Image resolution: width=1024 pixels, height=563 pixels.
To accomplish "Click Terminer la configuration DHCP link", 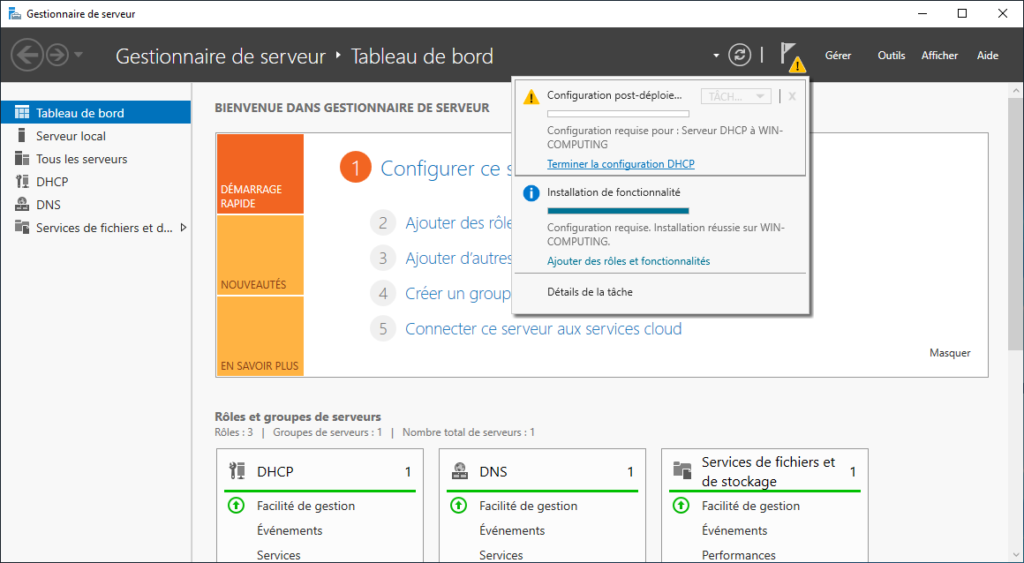I will pyautogui.click(x=620, y=164).
